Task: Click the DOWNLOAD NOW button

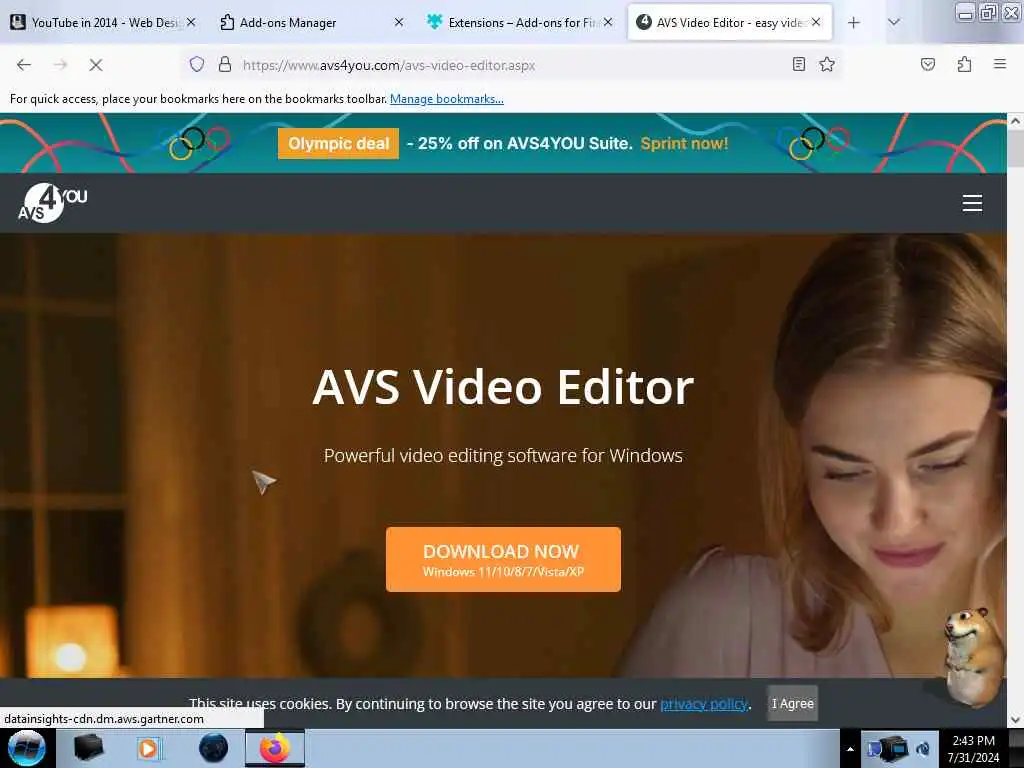Action: click(x=503, y=560)
